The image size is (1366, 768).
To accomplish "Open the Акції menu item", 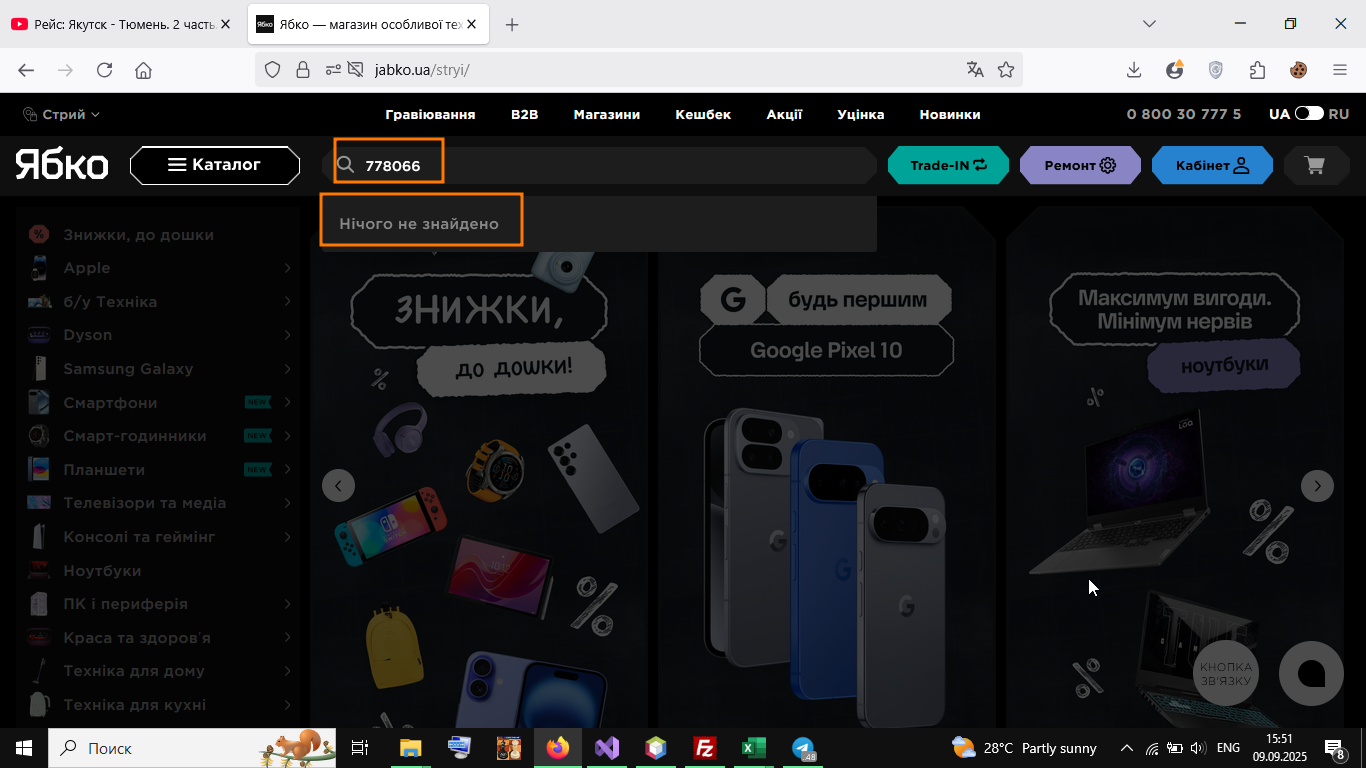I will pos(784,114).
